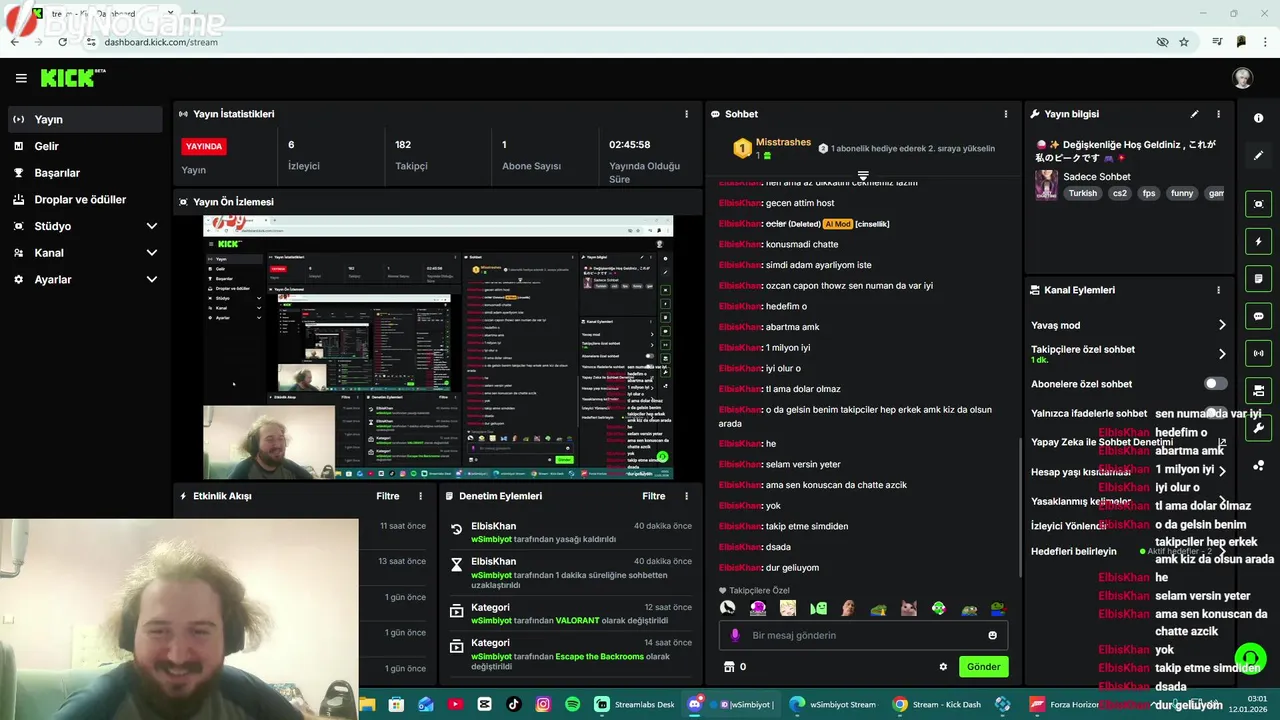
Task: Open Etkinlik Akışı three-dot menu
Action: (420, 496)
